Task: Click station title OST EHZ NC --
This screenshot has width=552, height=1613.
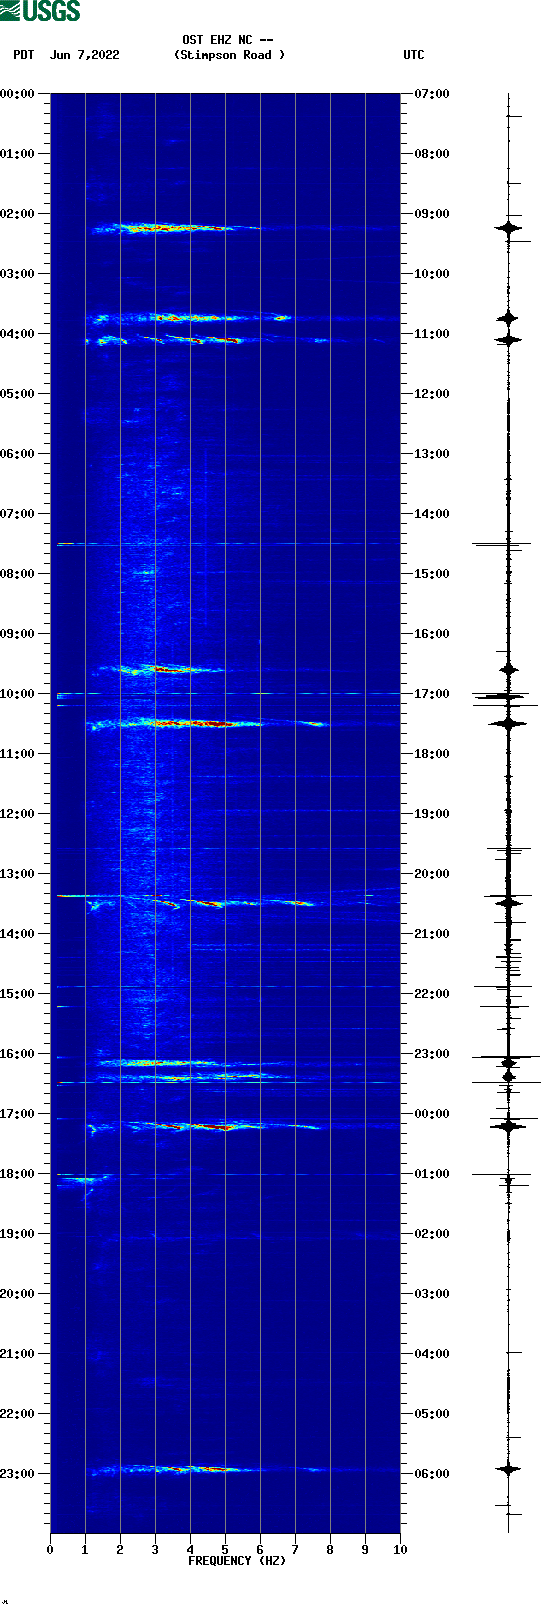Action: point(228,40)
